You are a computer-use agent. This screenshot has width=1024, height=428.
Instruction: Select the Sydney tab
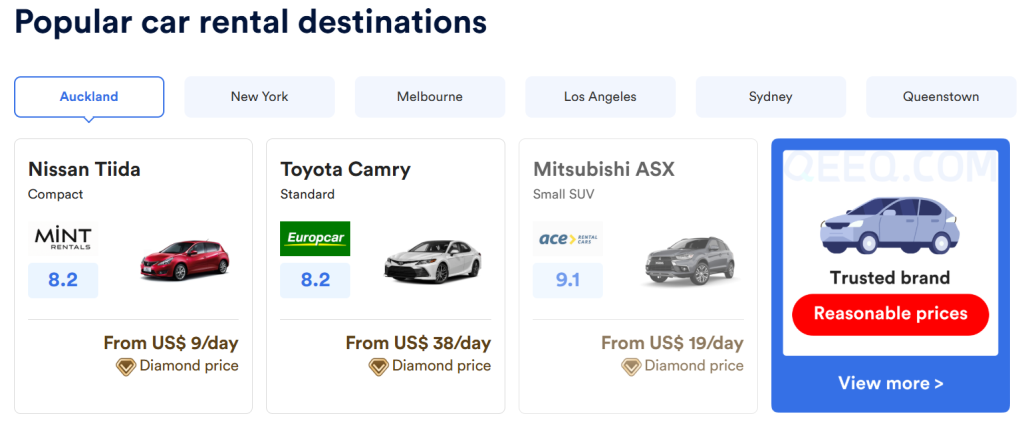771,97
